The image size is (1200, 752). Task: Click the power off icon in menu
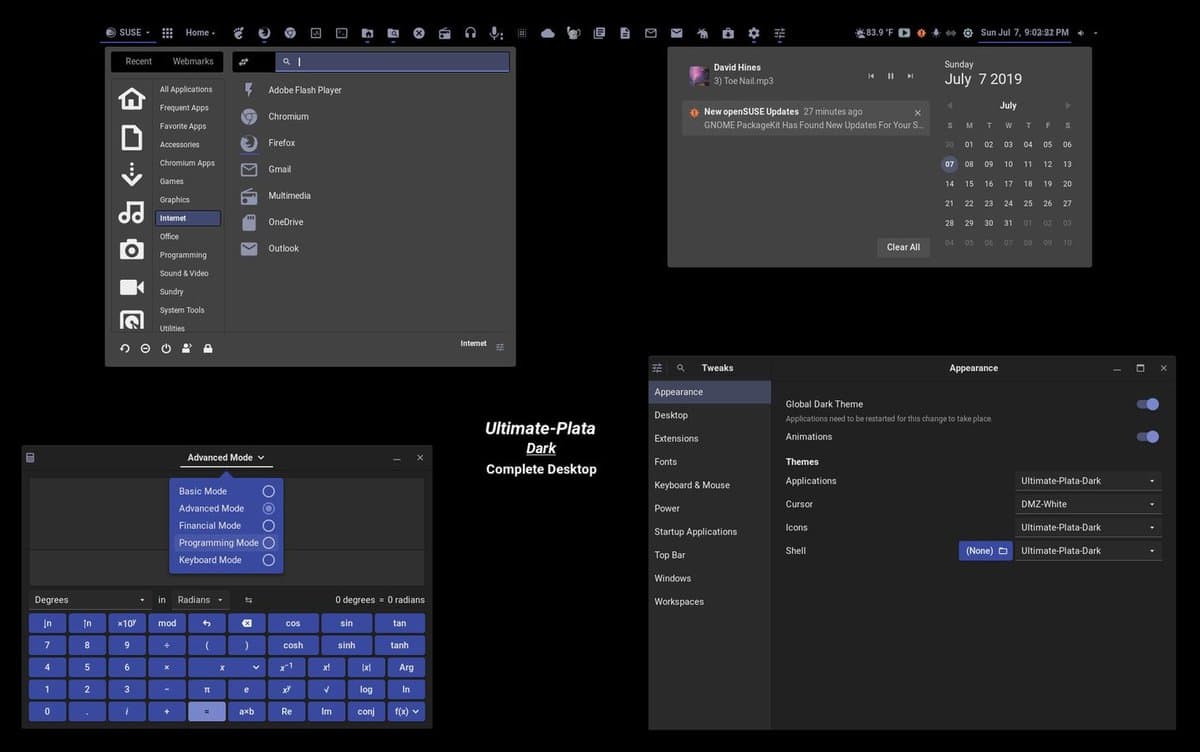click(166, 348)
